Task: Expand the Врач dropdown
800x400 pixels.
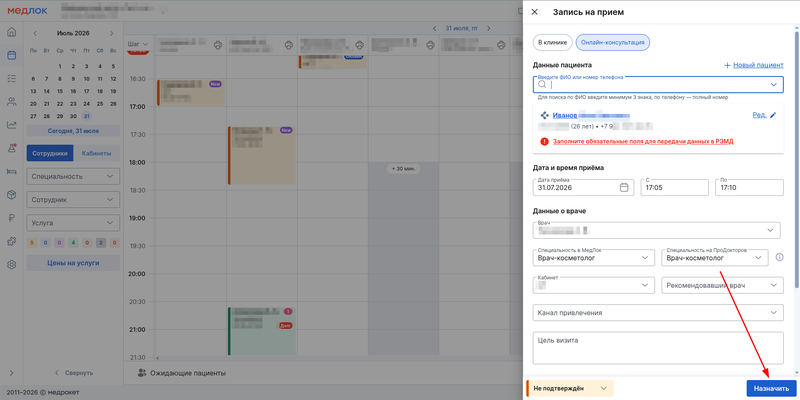Action: click(x=657, y=230)
